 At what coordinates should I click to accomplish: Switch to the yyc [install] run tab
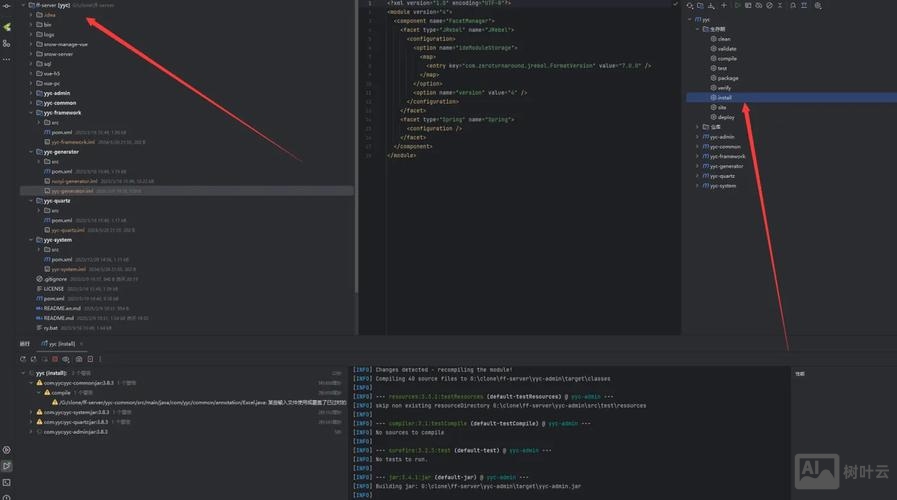62,343
